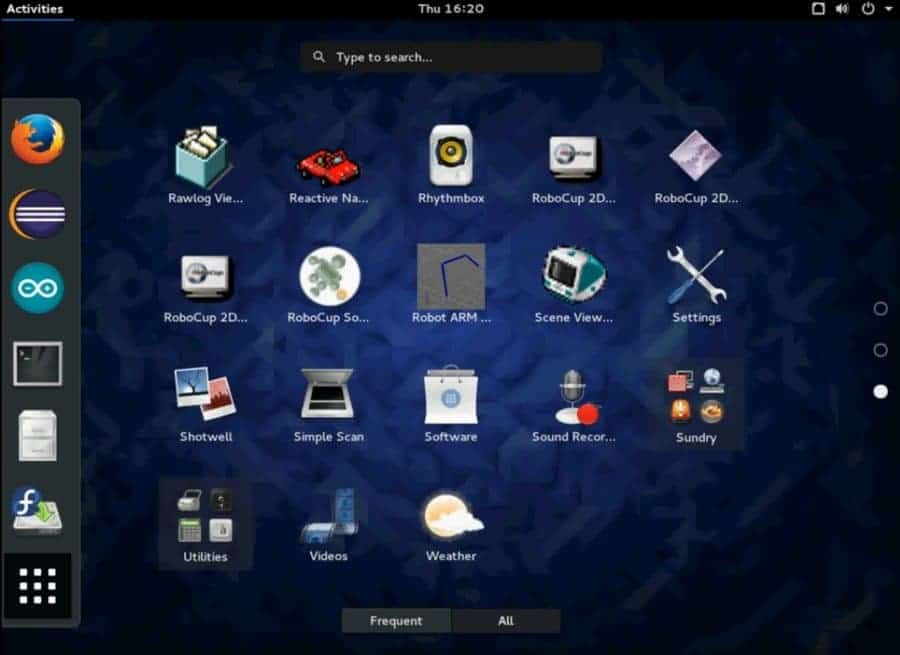
Task: Open the Files manager from the dash
Action: point(38,436)
